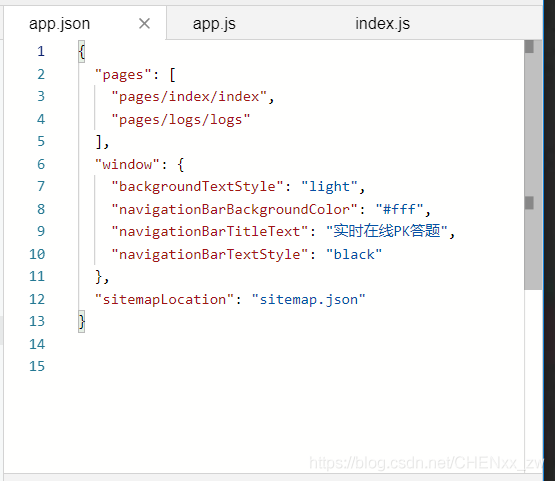
Task: Switch to the app.js tab
Action: pos(214,24)
